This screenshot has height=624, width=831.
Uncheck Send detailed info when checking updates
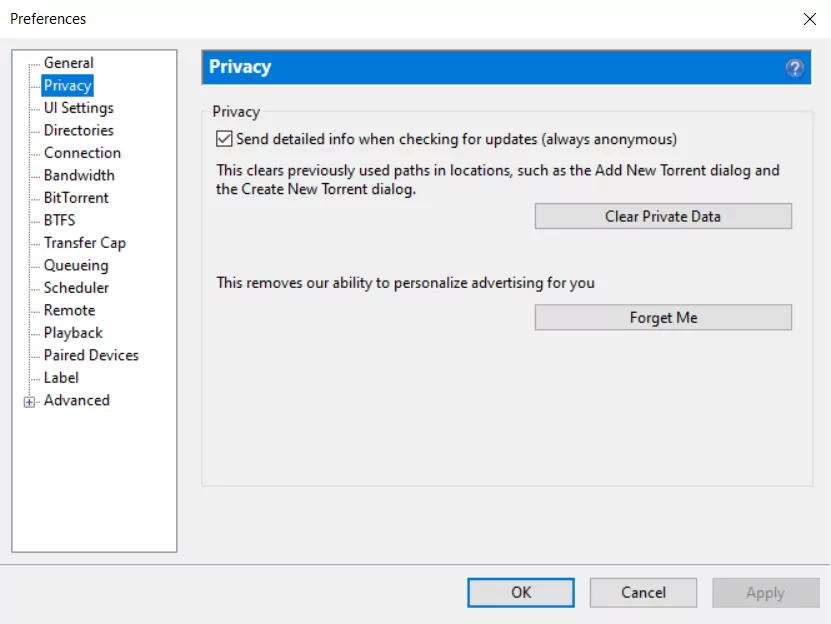click(224, 139)
